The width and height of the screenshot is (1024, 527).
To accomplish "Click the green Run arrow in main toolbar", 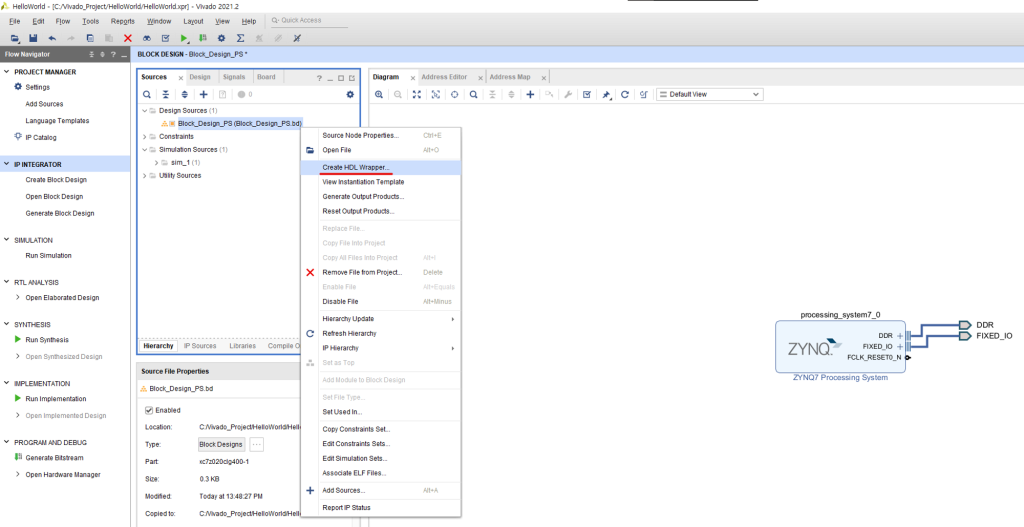I will click(x=184, y=39).
